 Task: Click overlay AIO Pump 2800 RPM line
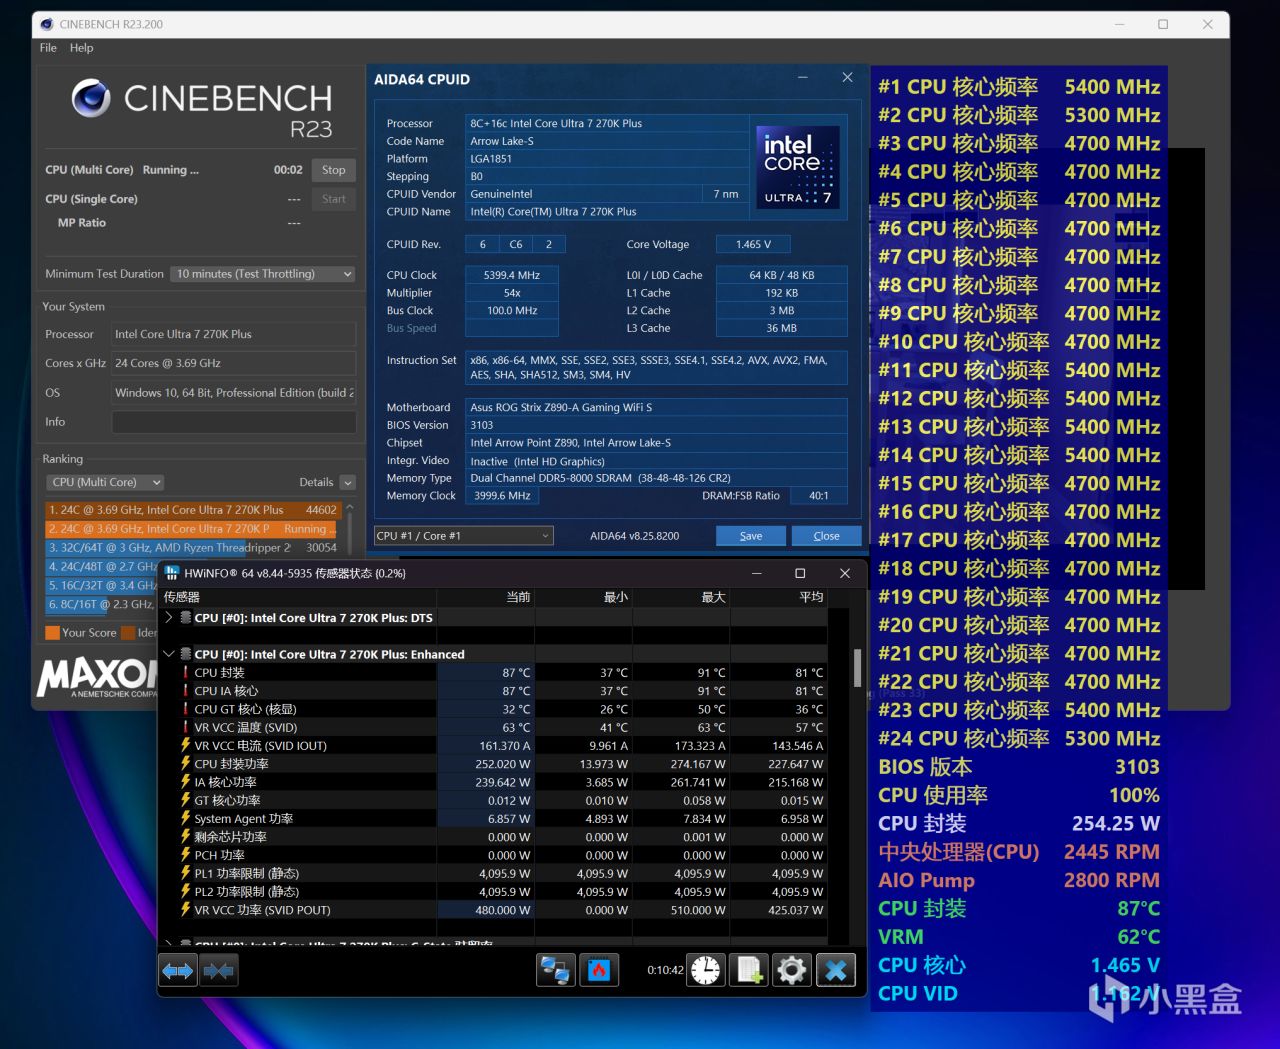(1019, 881)
